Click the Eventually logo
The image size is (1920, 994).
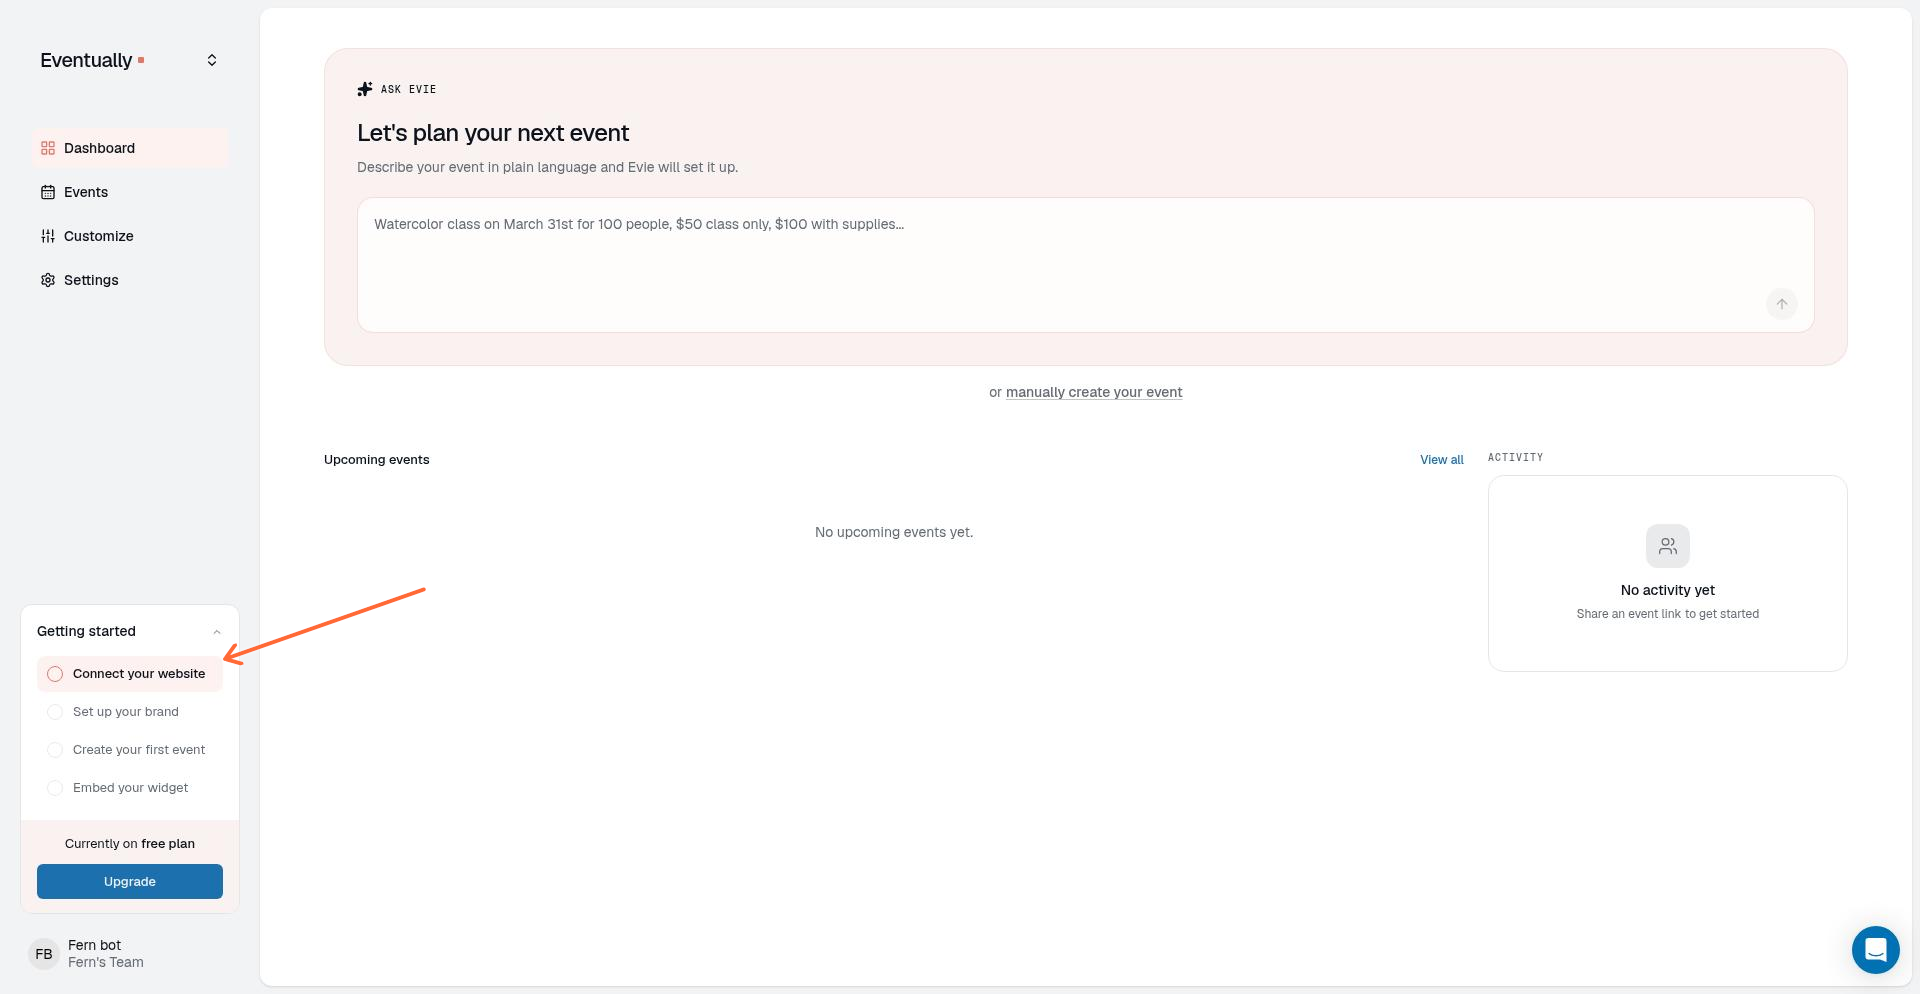(x=92, y=60)
